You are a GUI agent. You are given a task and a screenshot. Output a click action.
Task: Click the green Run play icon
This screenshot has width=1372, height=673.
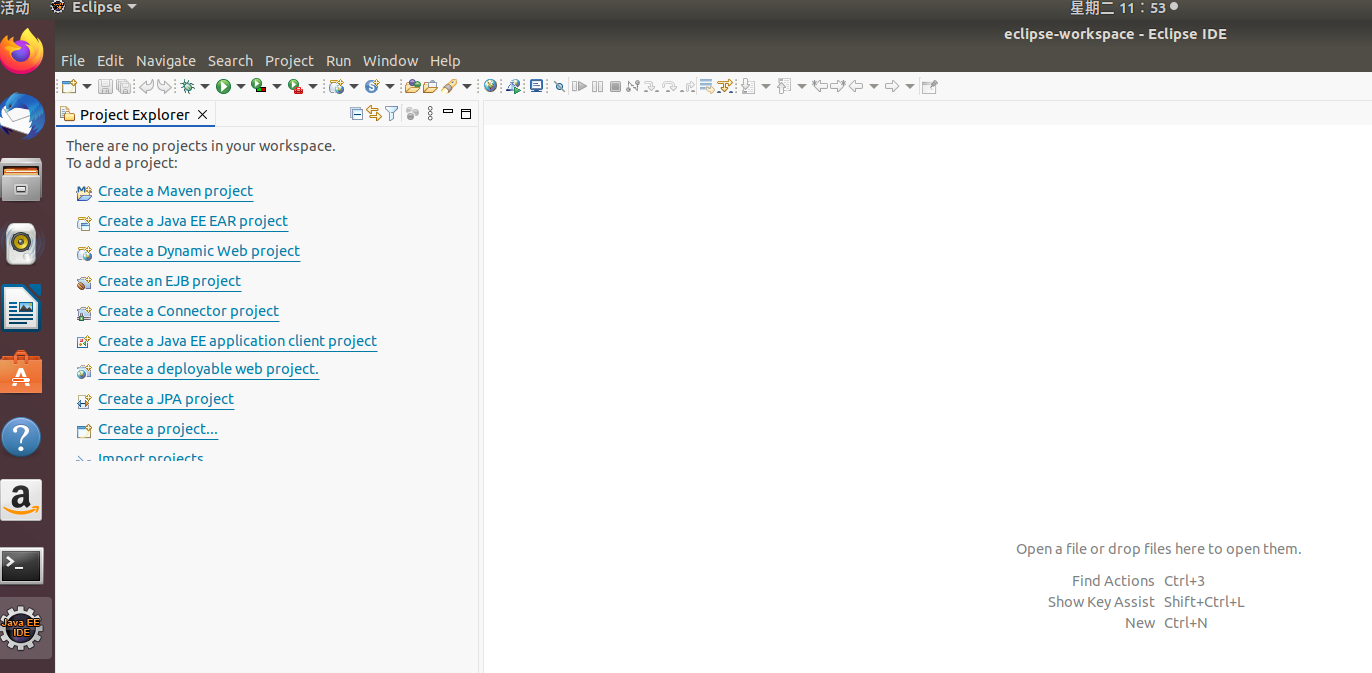click(223, 86)
